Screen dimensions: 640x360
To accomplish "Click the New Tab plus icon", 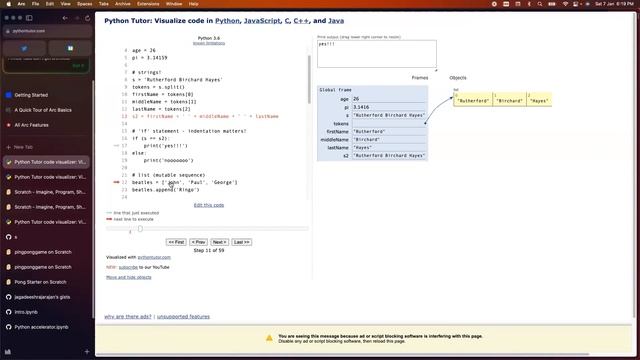I will [x=9, y=147].
